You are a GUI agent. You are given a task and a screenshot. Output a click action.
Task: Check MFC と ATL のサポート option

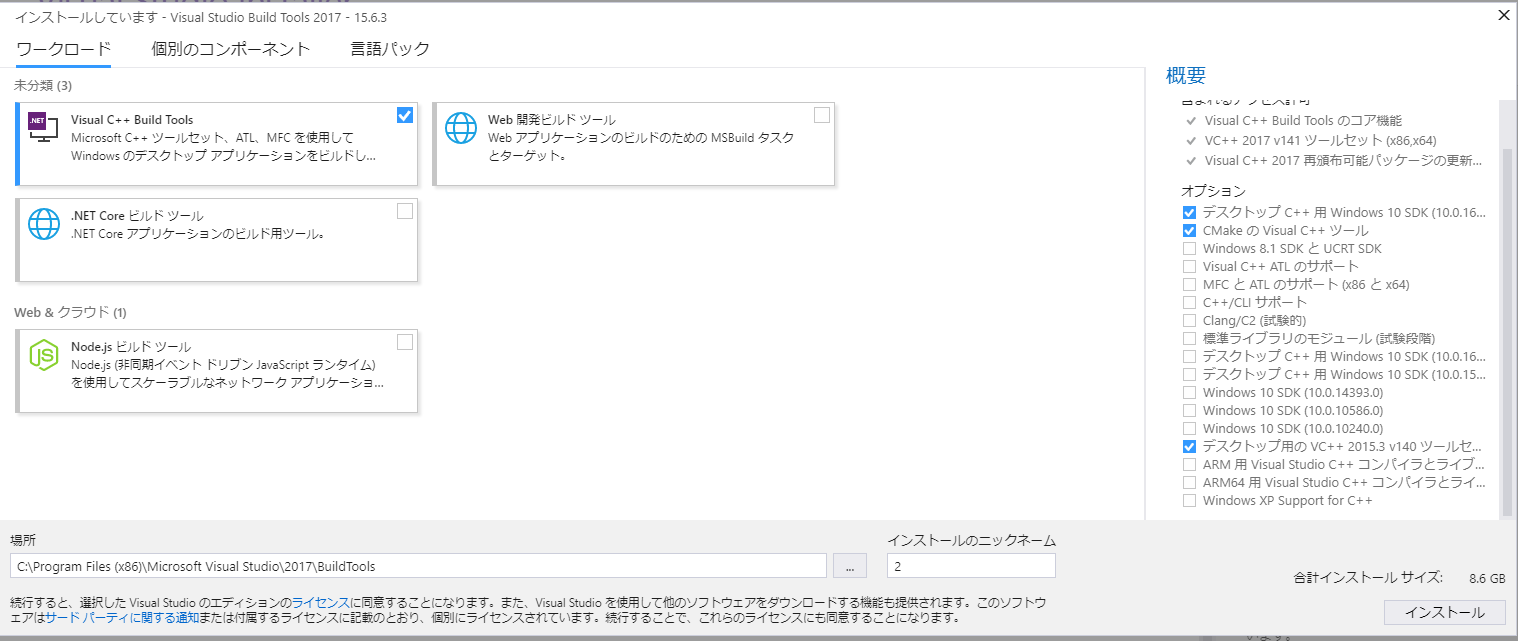[1189, 284]
